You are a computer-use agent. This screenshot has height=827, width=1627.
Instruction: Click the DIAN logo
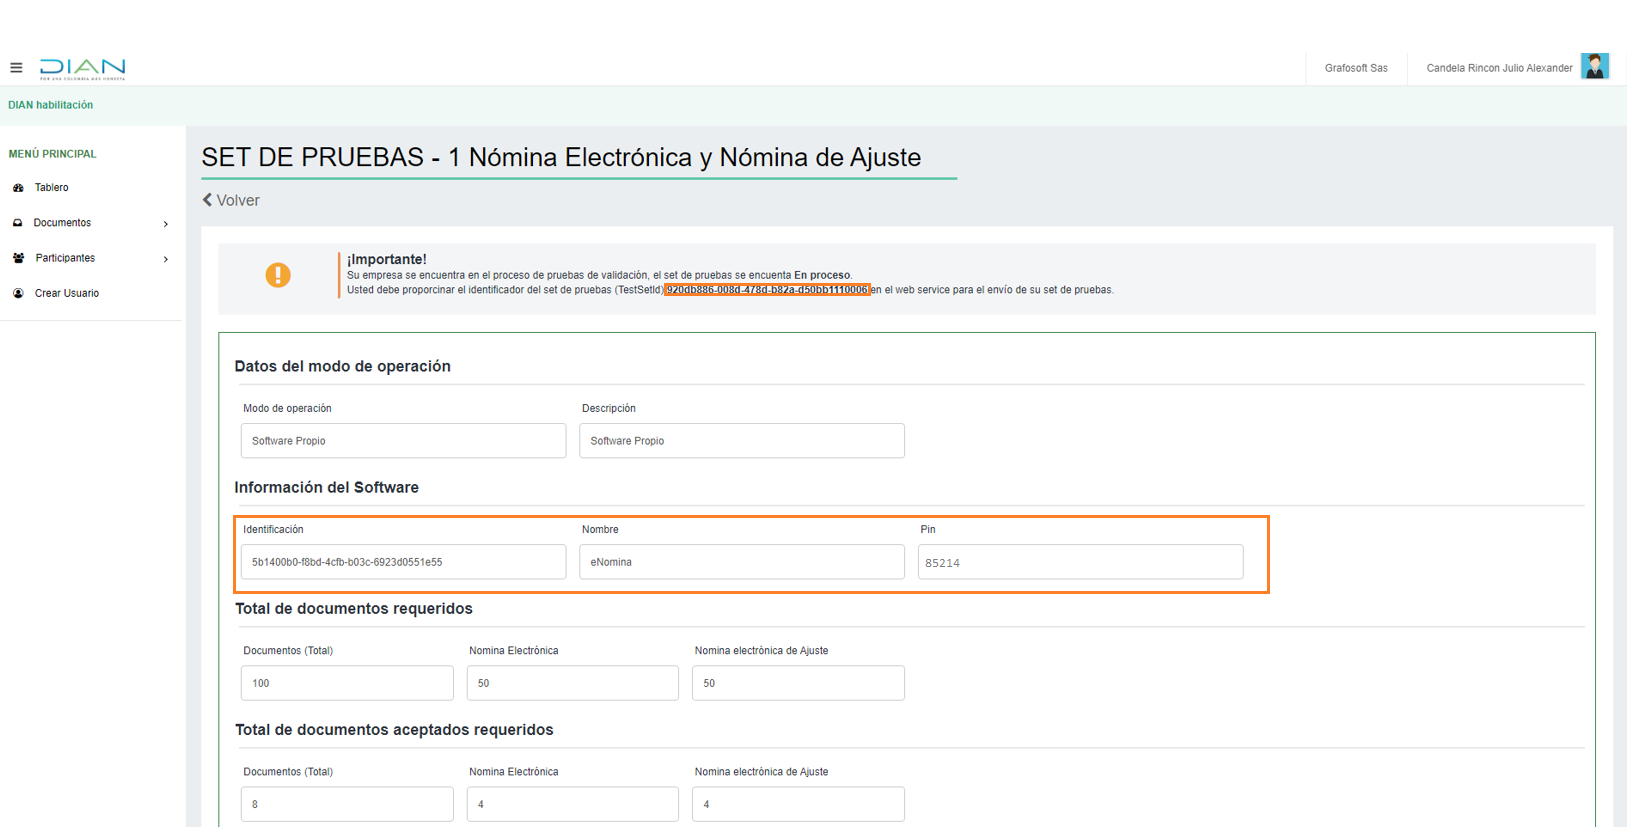(x=82, y=68)
